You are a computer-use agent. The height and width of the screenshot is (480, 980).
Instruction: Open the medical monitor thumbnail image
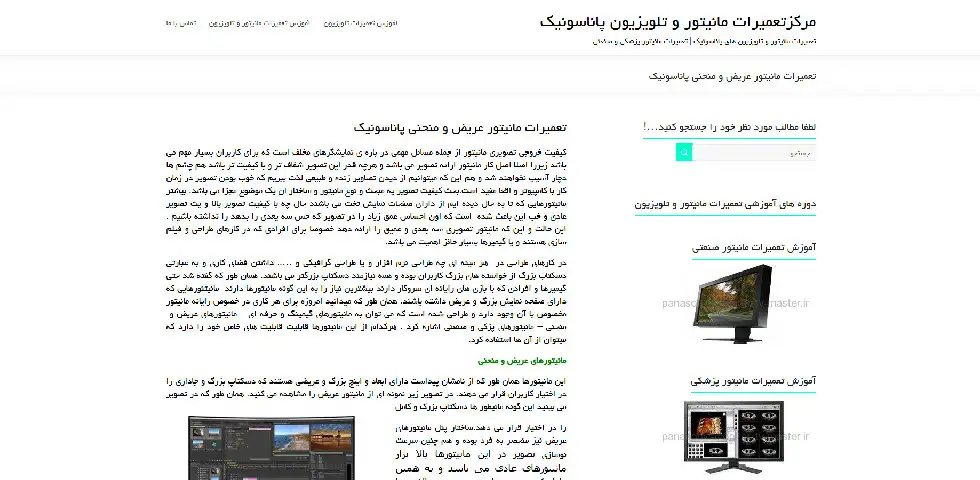[734, 437]
